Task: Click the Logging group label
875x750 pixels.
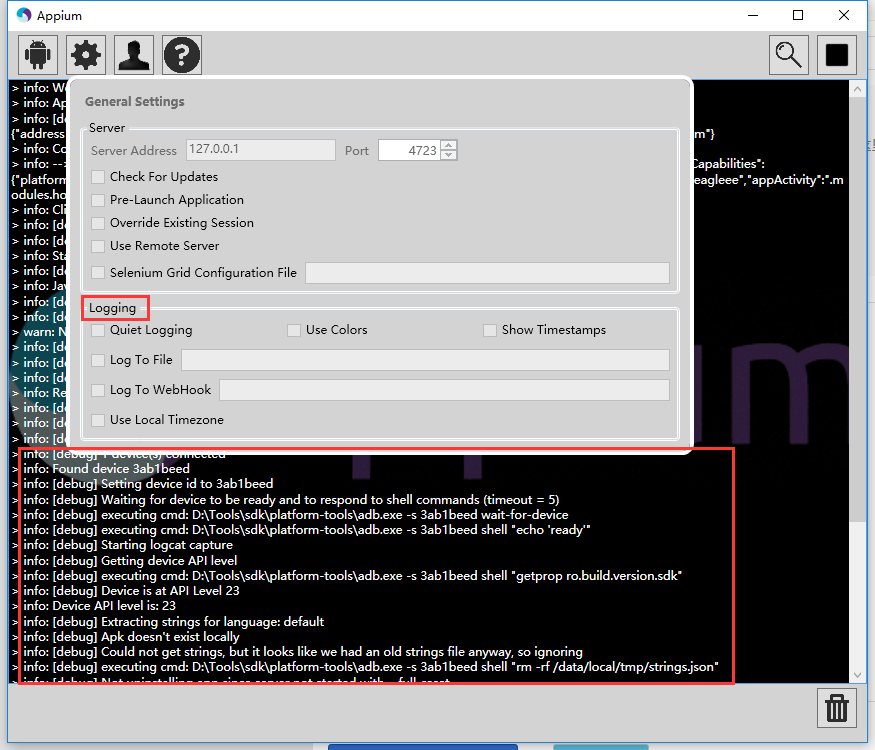Action: pyautogui.click(x=112, y=308)
